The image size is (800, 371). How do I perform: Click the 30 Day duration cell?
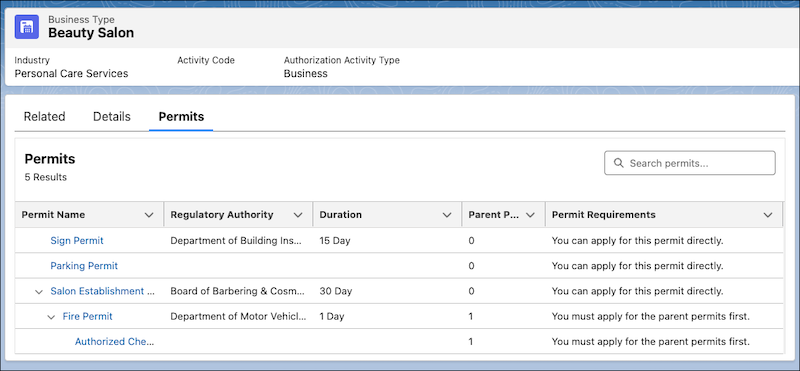(x=336, y=291)
